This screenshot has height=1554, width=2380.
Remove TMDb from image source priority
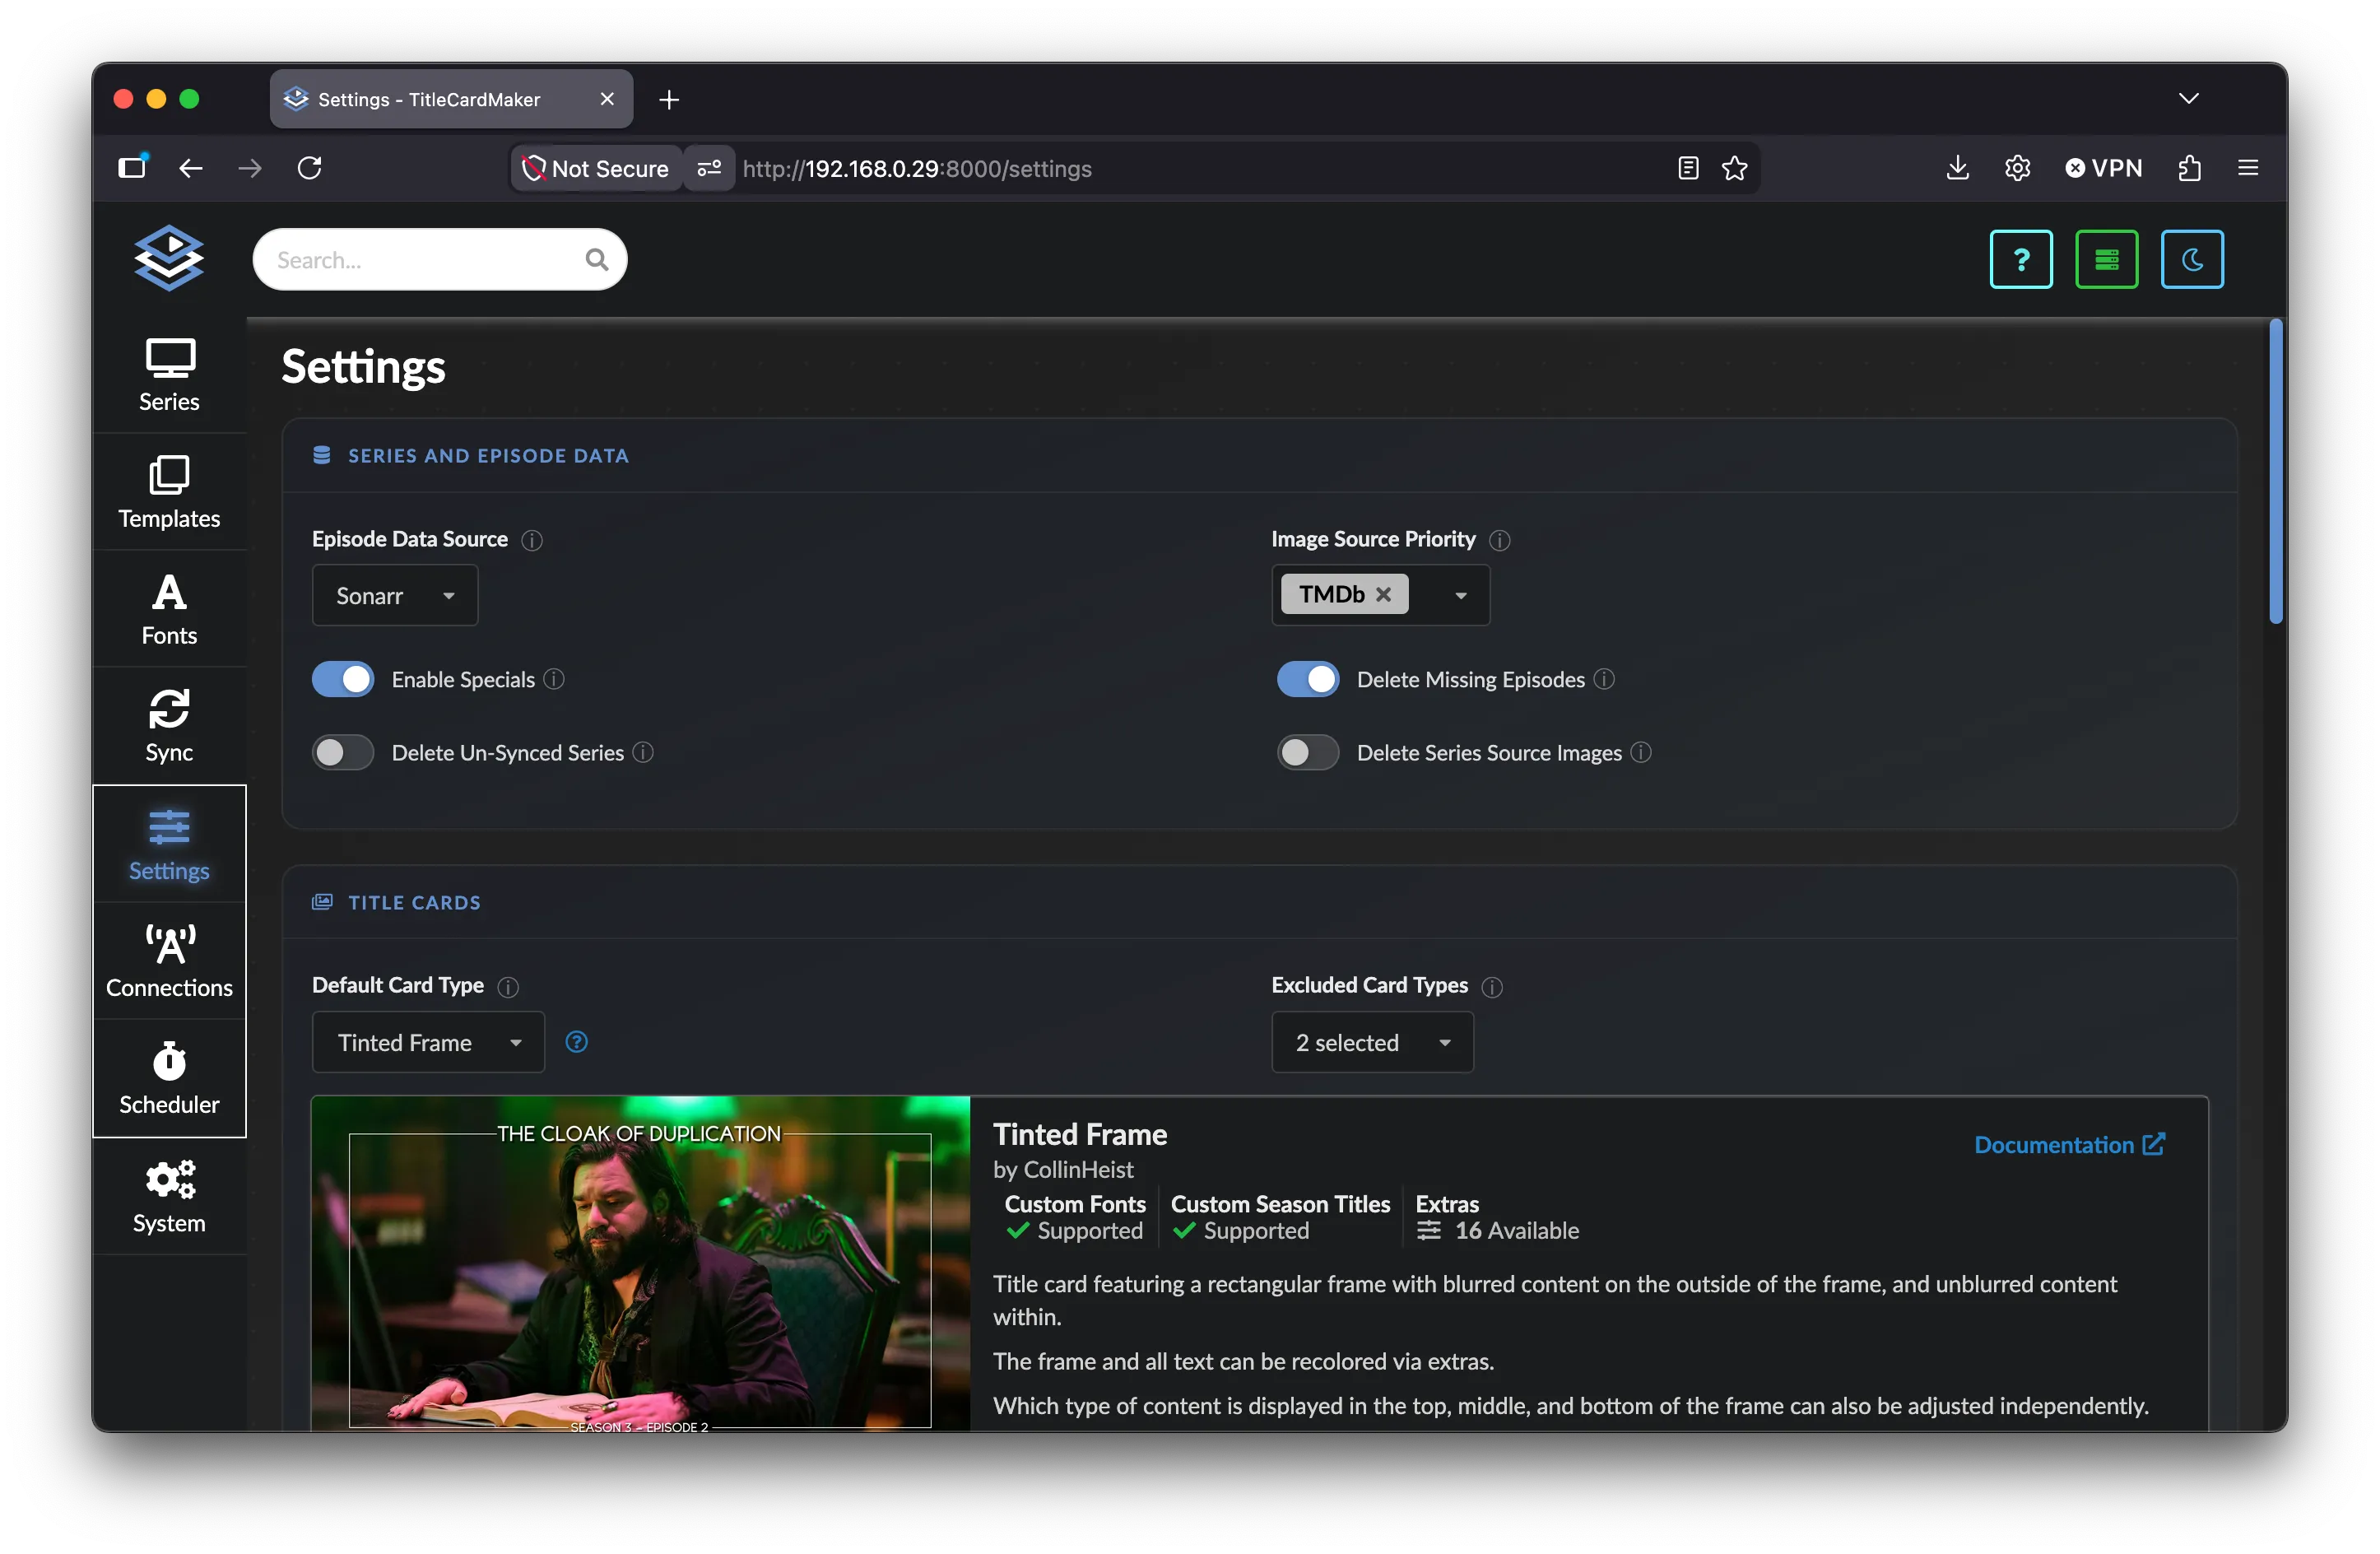coord(1383,595)
